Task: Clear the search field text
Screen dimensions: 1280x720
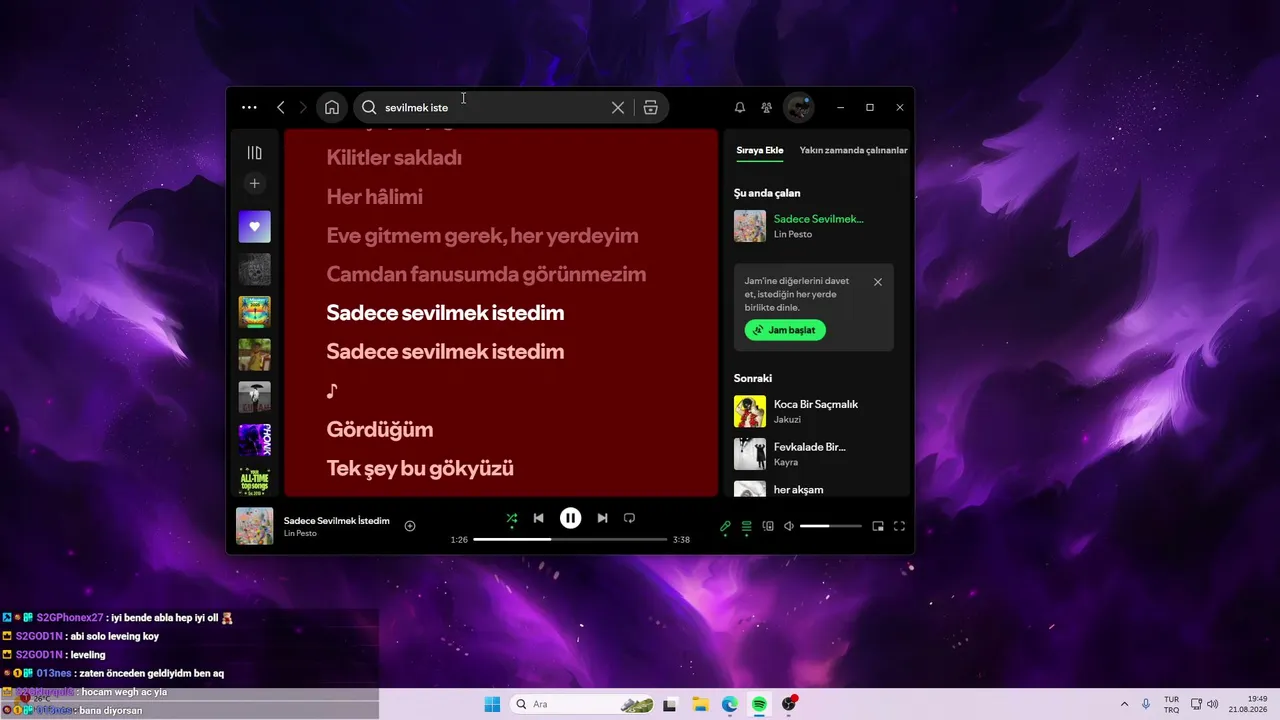Action: (618, 107)
